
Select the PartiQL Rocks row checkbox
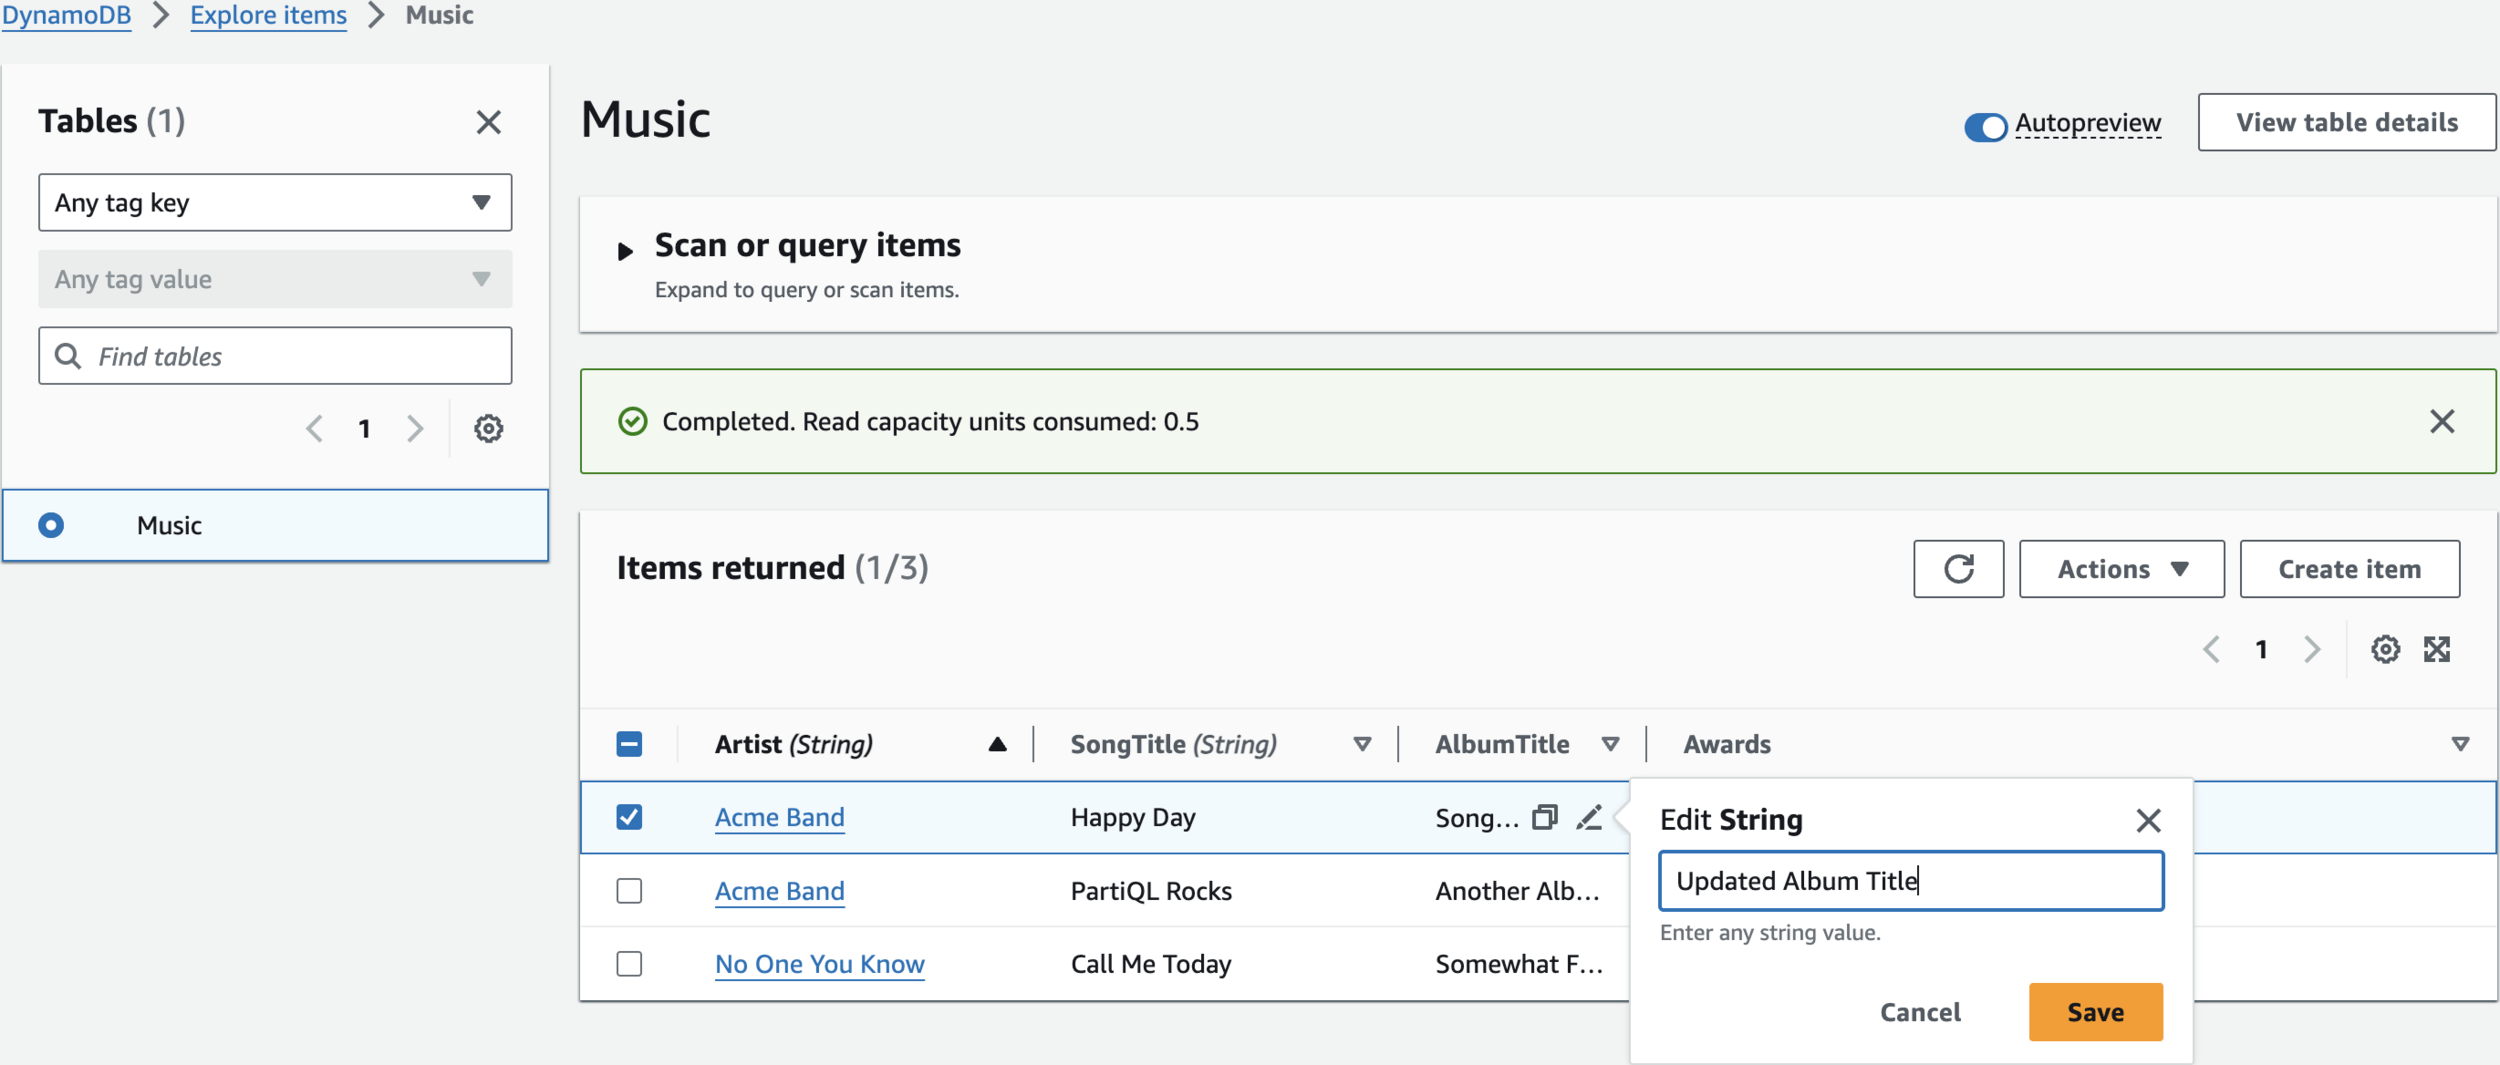(629, 891)
